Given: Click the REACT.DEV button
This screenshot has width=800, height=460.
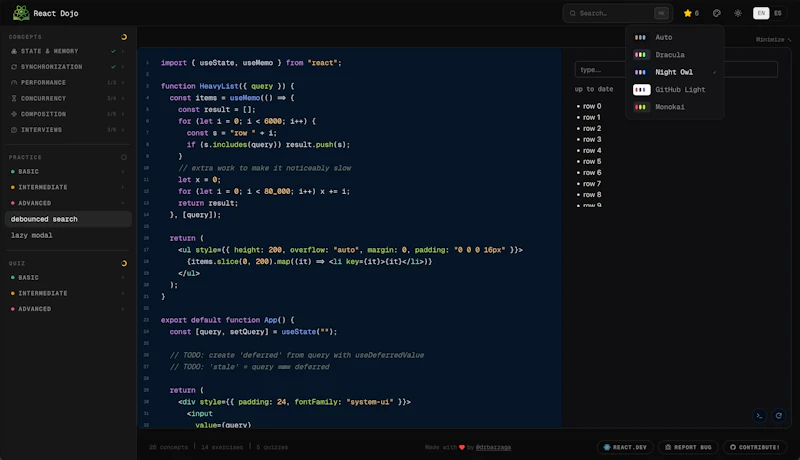Looking at the screenshot, I should point(625,447).
